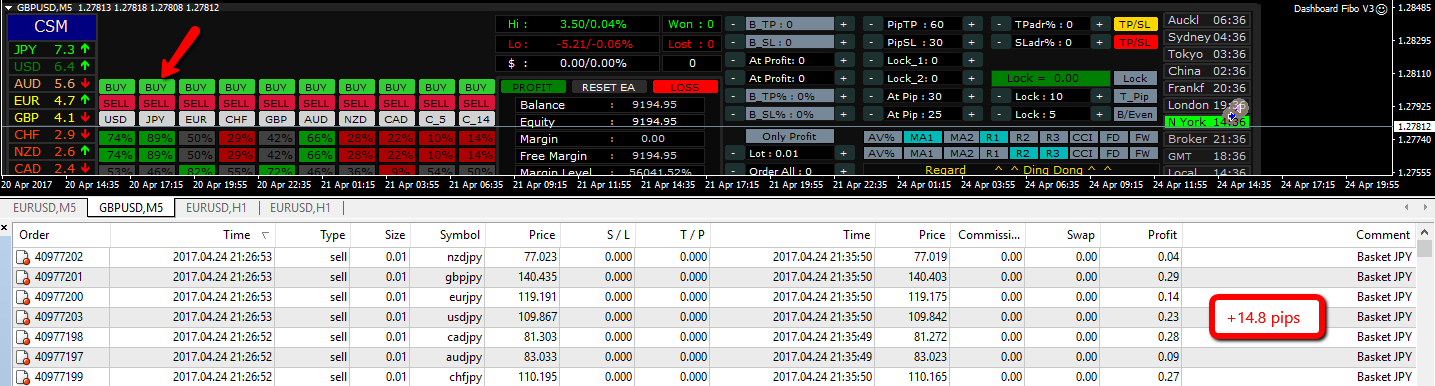This screenshot has height=386, width=1435.
Task: Decrease Lot : 0.01 with minus button
Action: 733,152
